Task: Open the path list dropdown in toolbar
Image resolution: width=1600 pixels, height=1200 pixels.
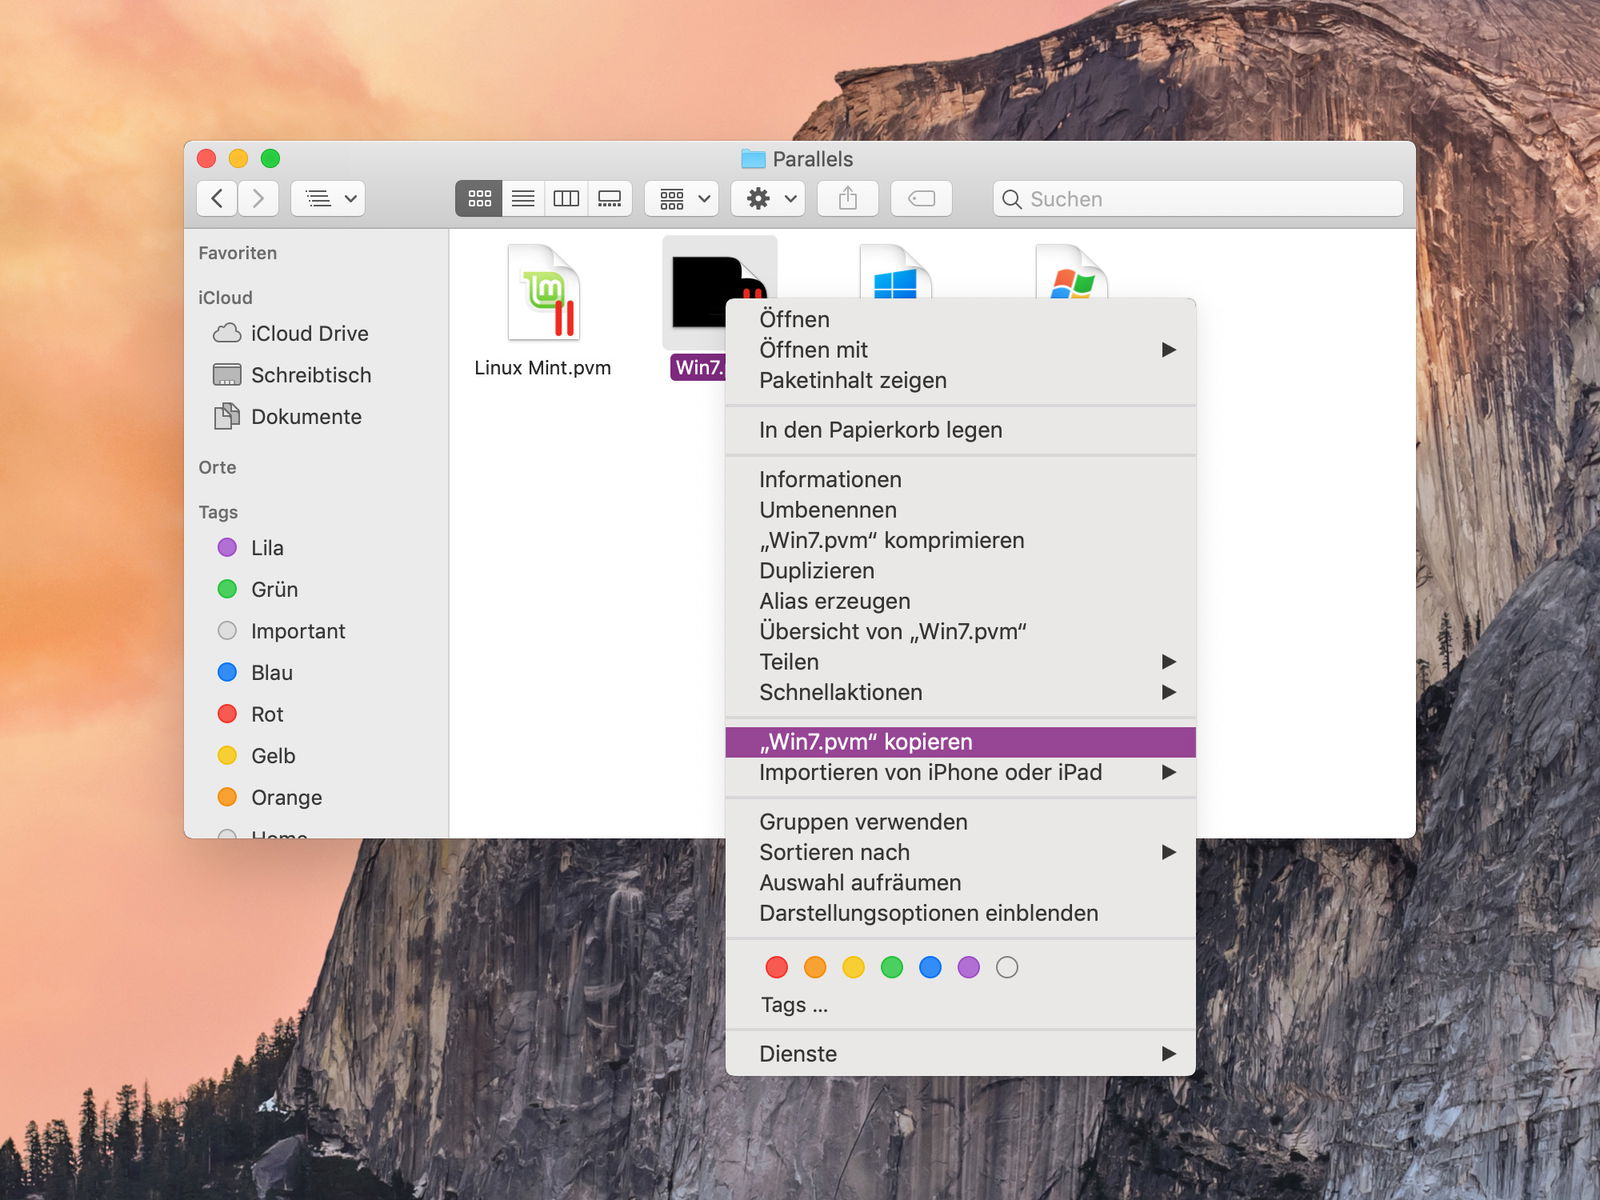Action: [328, 198]
